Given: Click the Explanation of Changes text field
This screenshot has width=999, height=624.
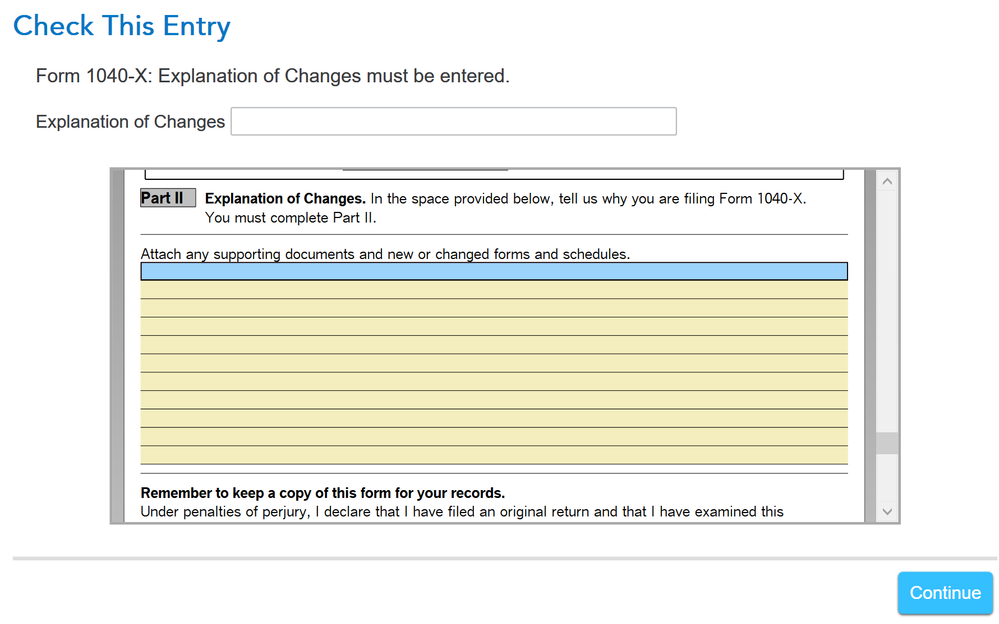Looking at the screenshot, I should pos(453,121).
